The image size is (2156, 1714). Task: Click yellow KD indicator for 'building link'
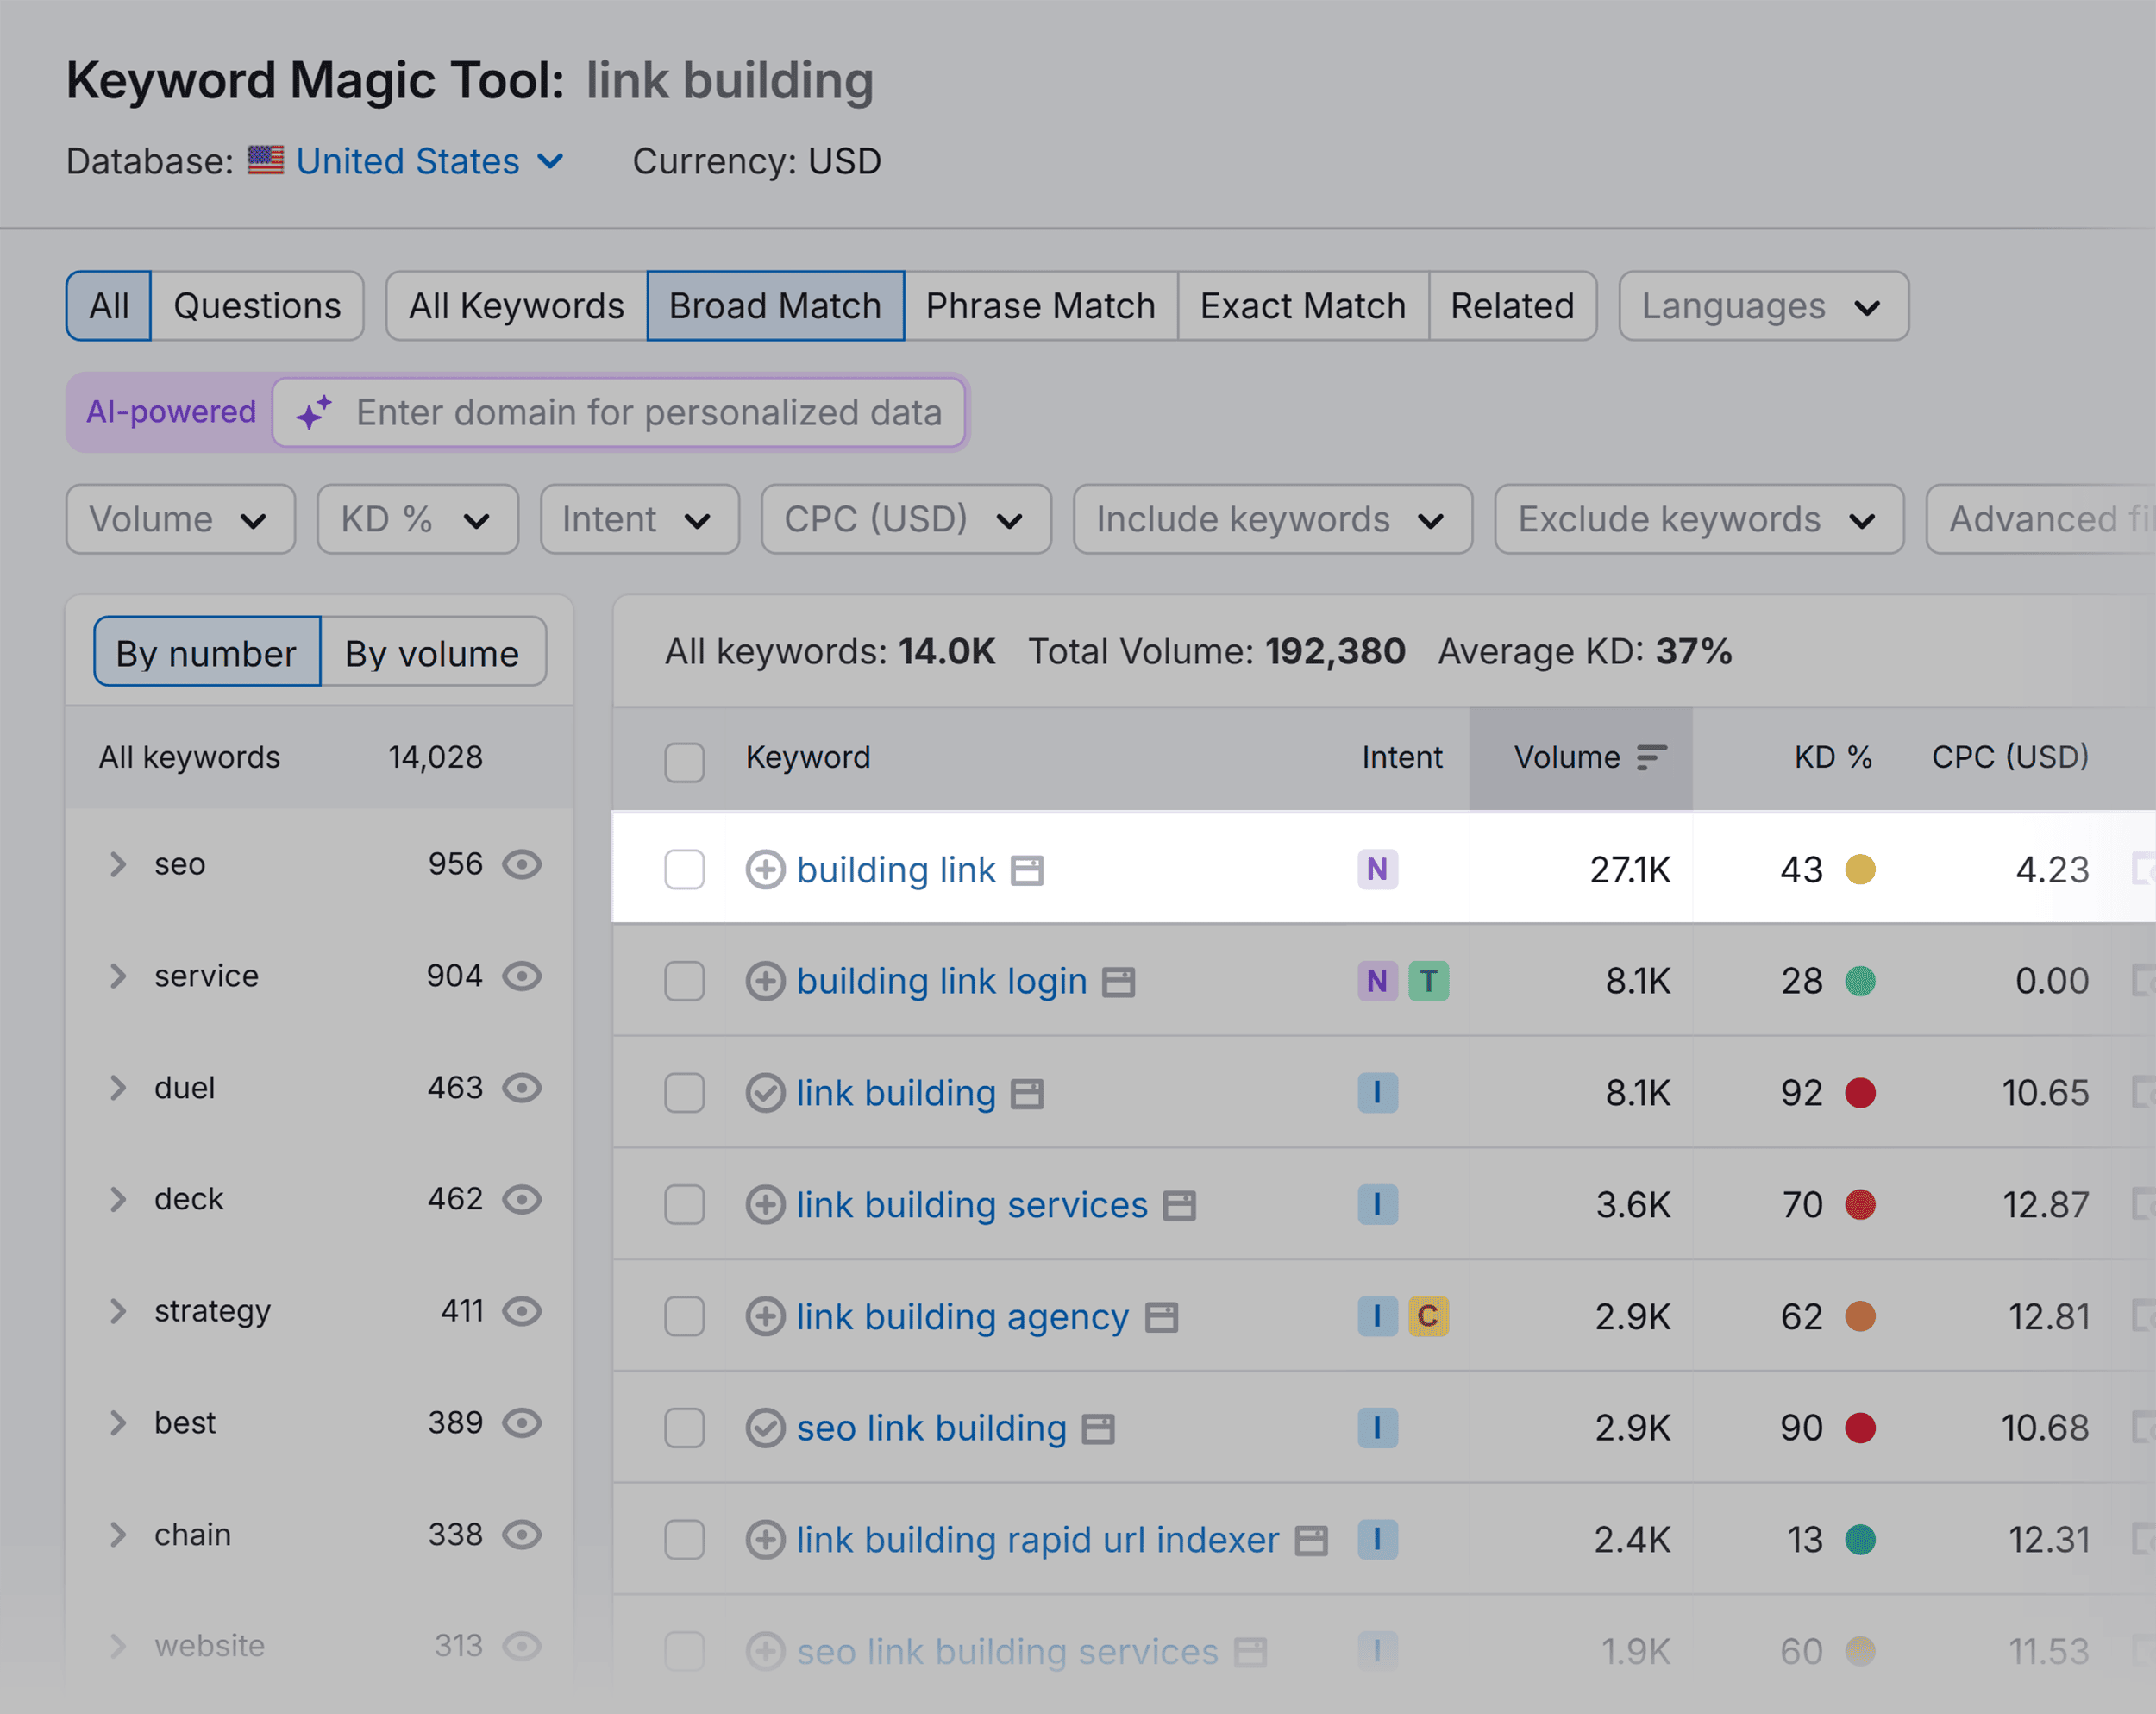(1860, 869)
